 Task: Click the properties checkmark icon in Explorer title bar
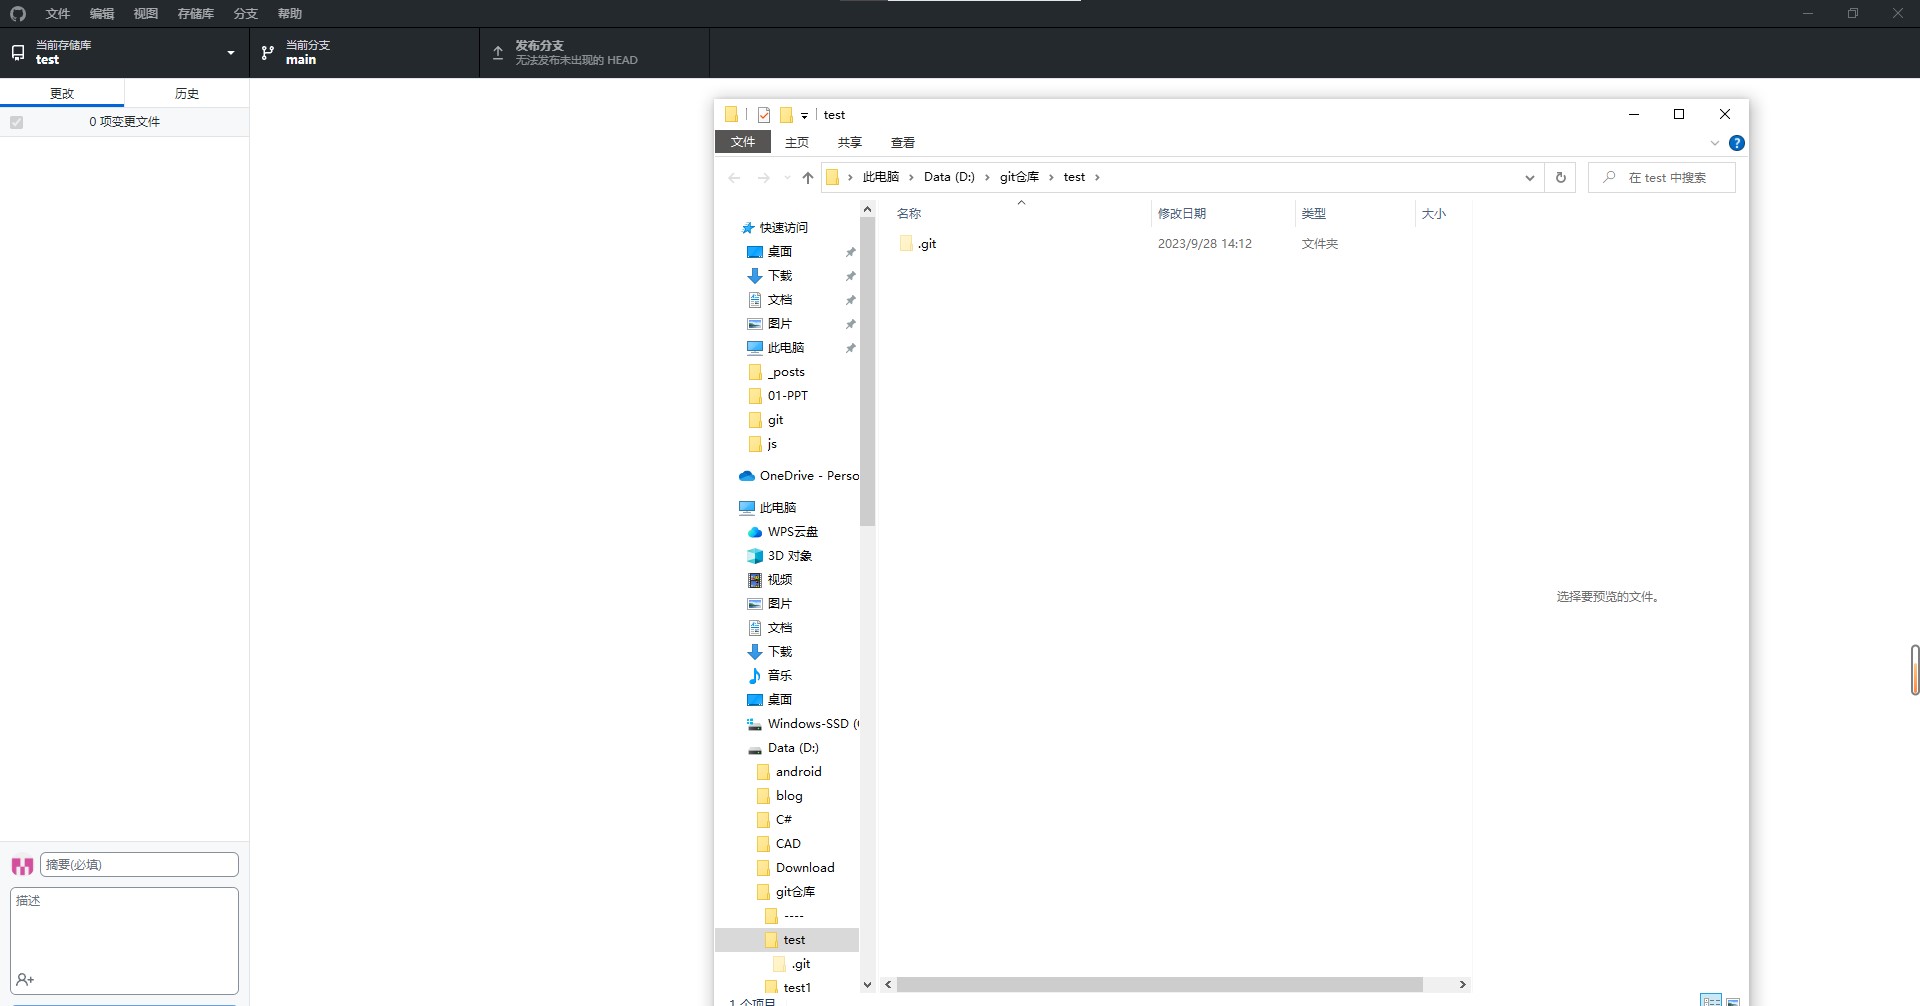coord(764,115)
